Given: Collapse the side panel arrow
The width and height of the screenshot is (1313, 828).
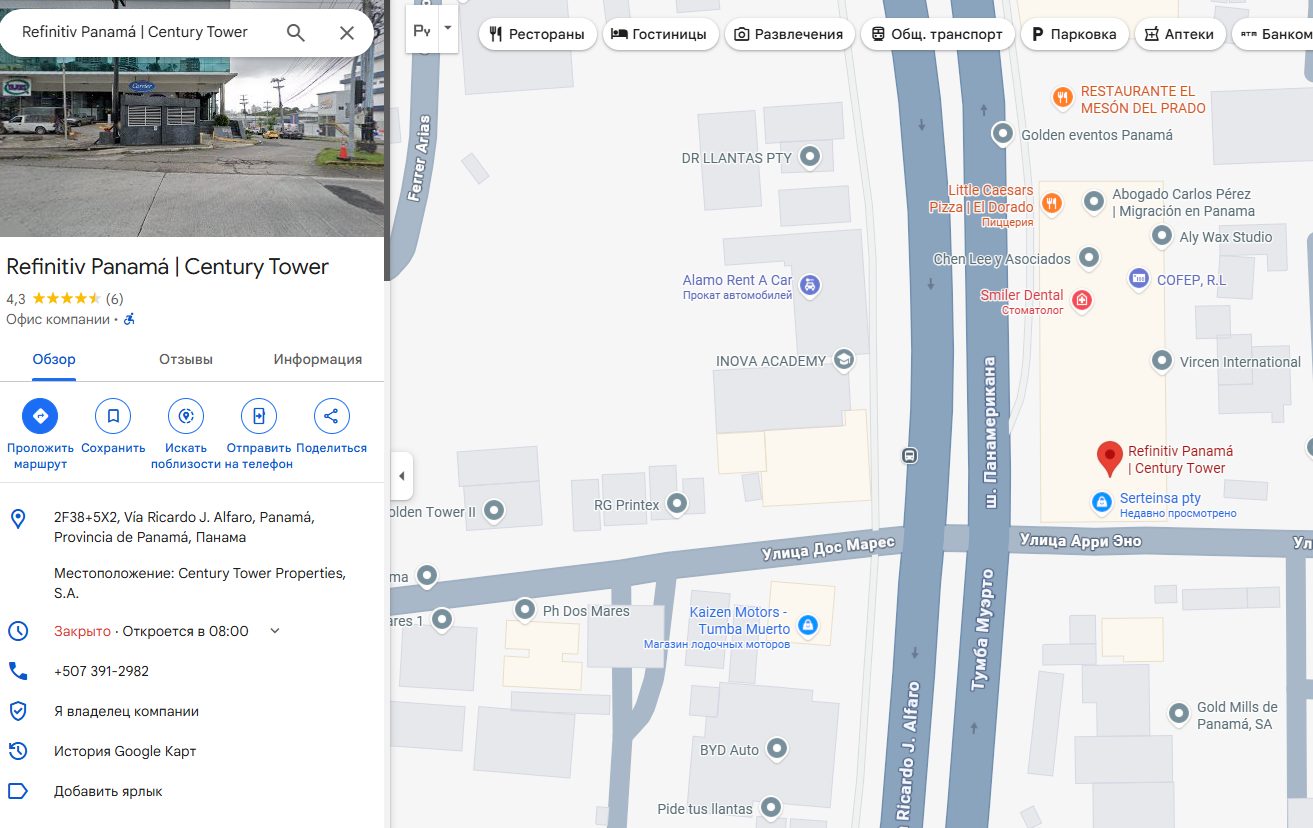Looking at the screenshot, I should click(x=401, y=476).
